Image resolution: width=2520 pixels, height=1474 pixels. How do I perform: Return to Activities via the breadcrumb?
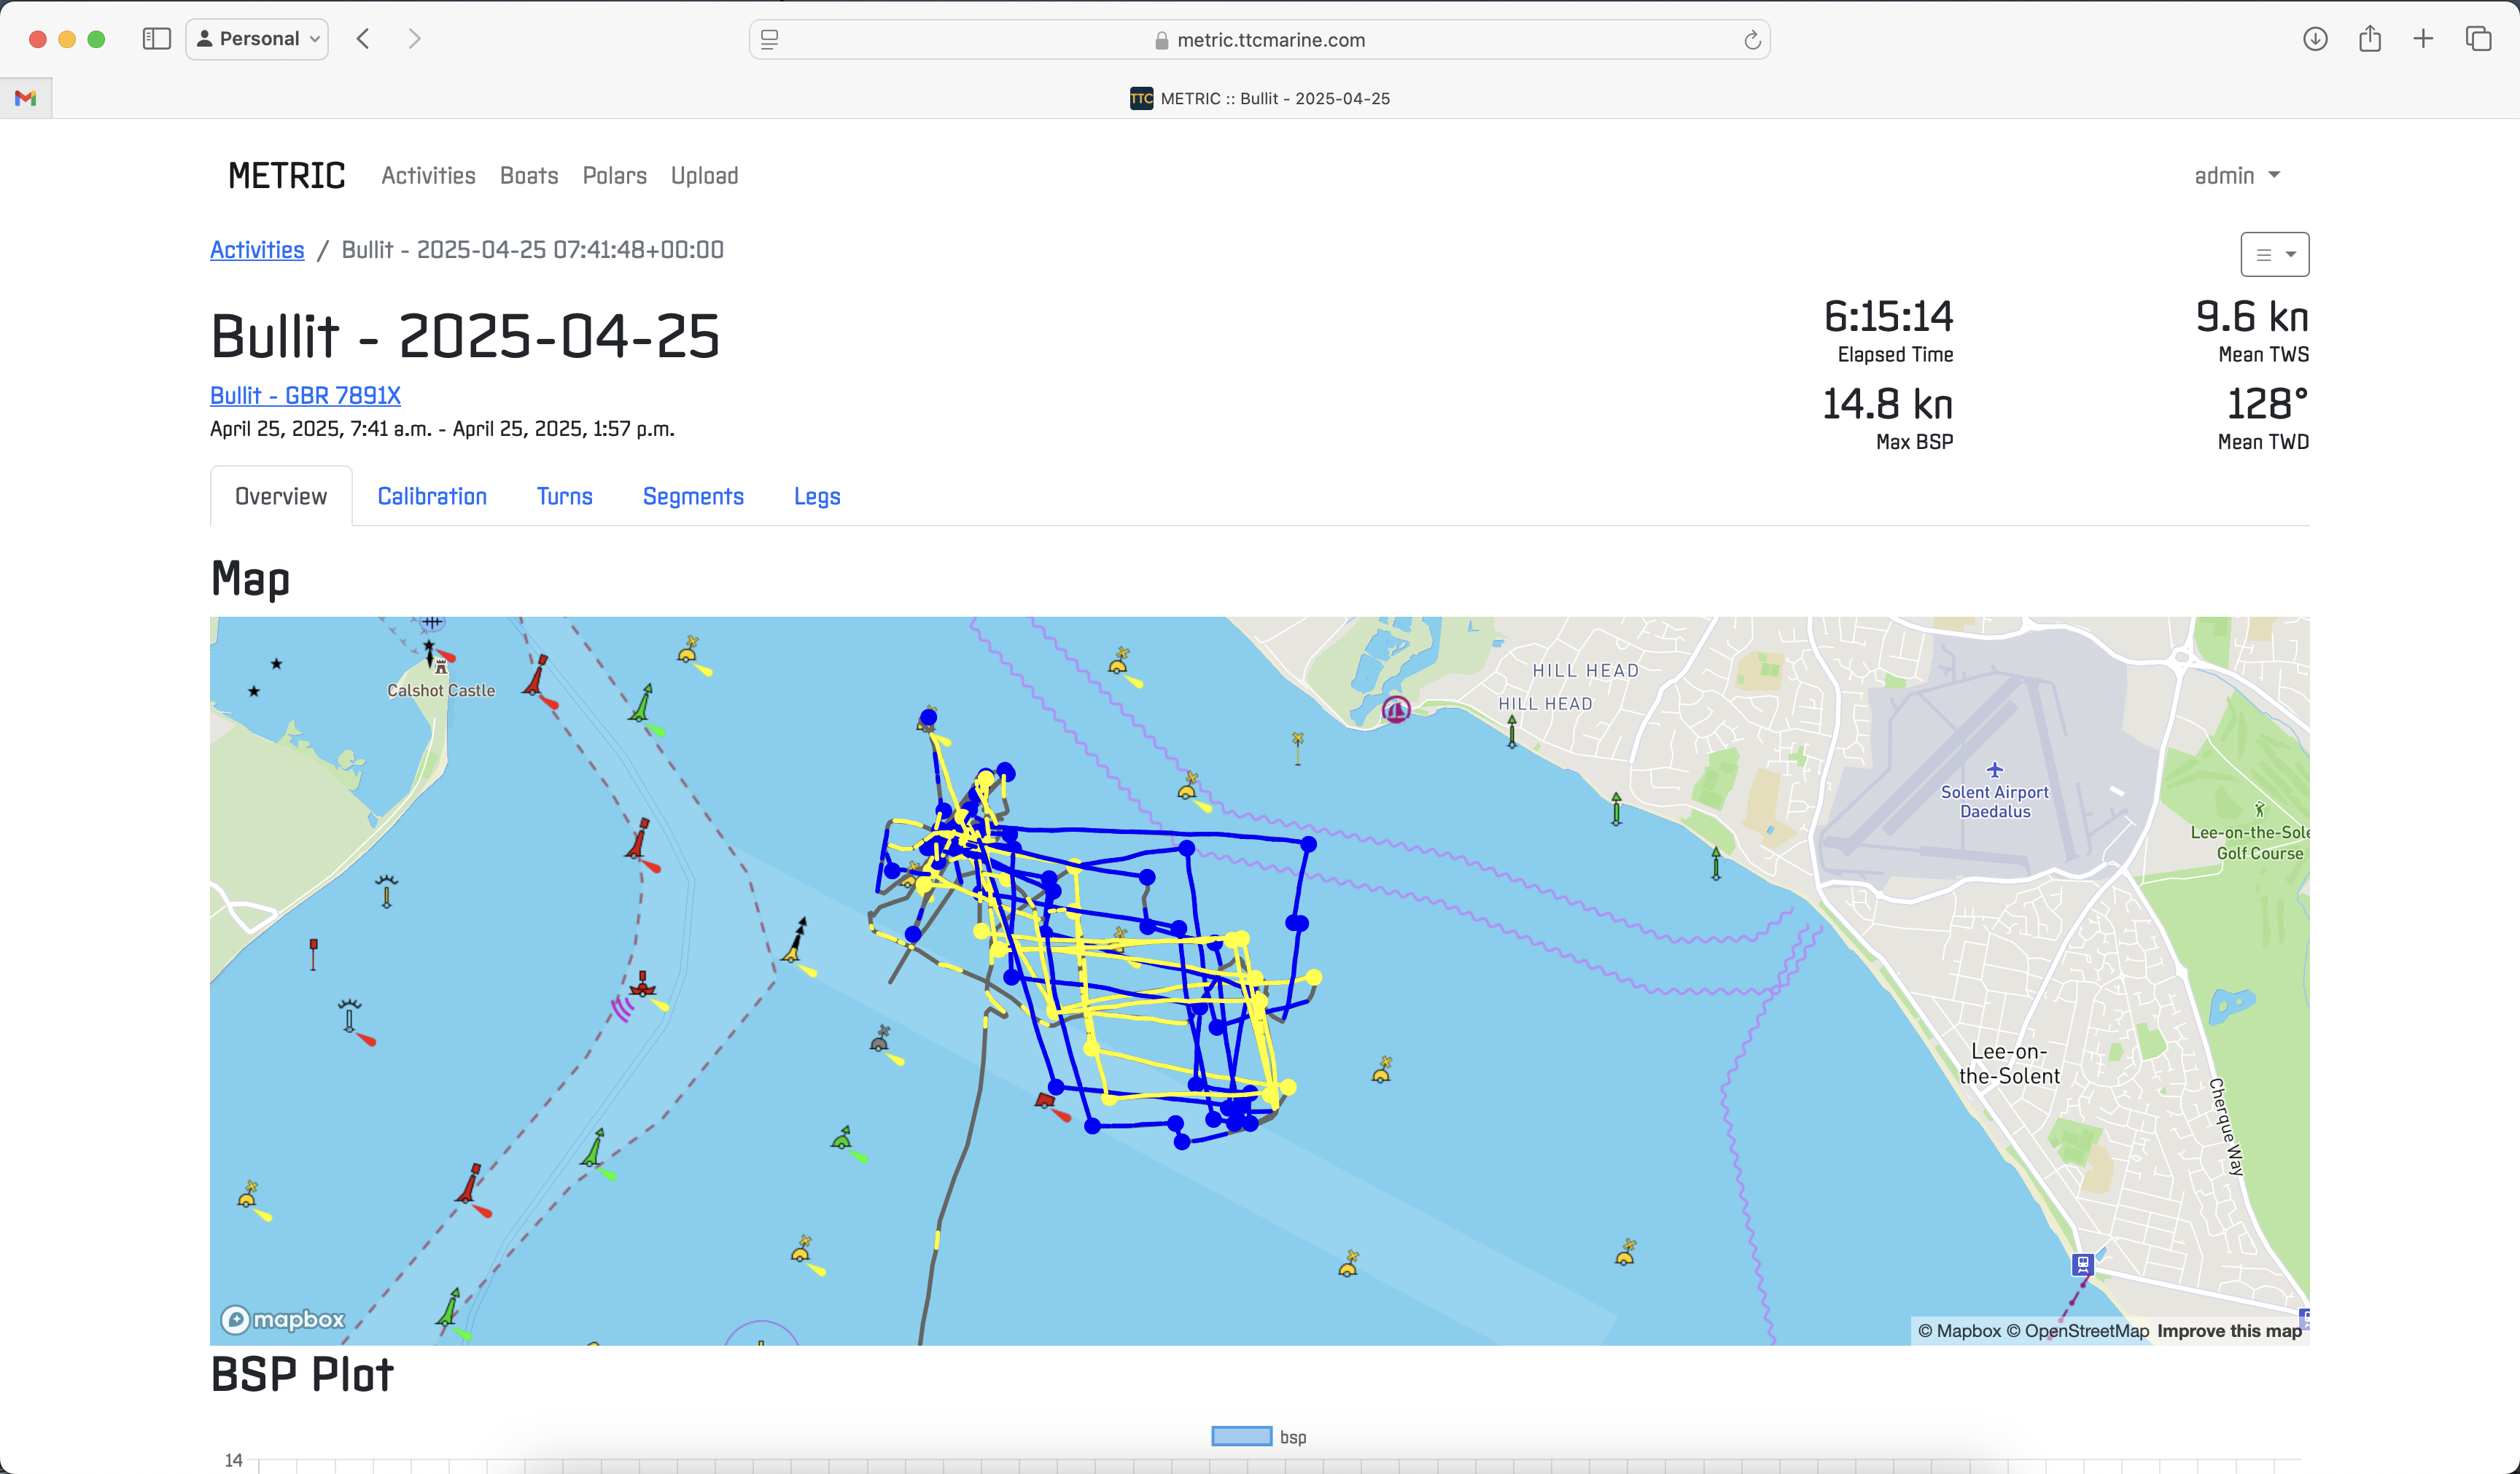click(x=256, y=250)
